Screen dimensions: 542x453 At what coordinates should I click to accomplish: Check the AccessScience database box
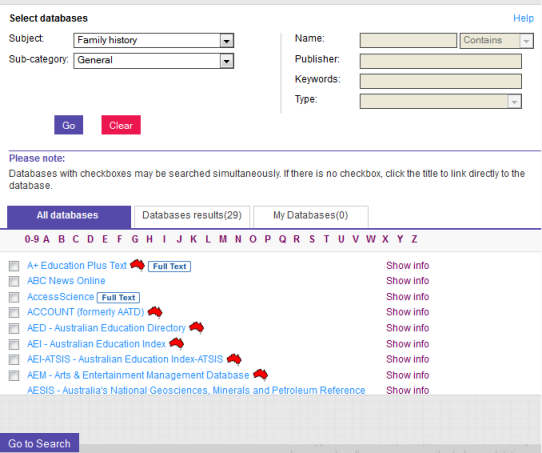(x=14, y=297)
